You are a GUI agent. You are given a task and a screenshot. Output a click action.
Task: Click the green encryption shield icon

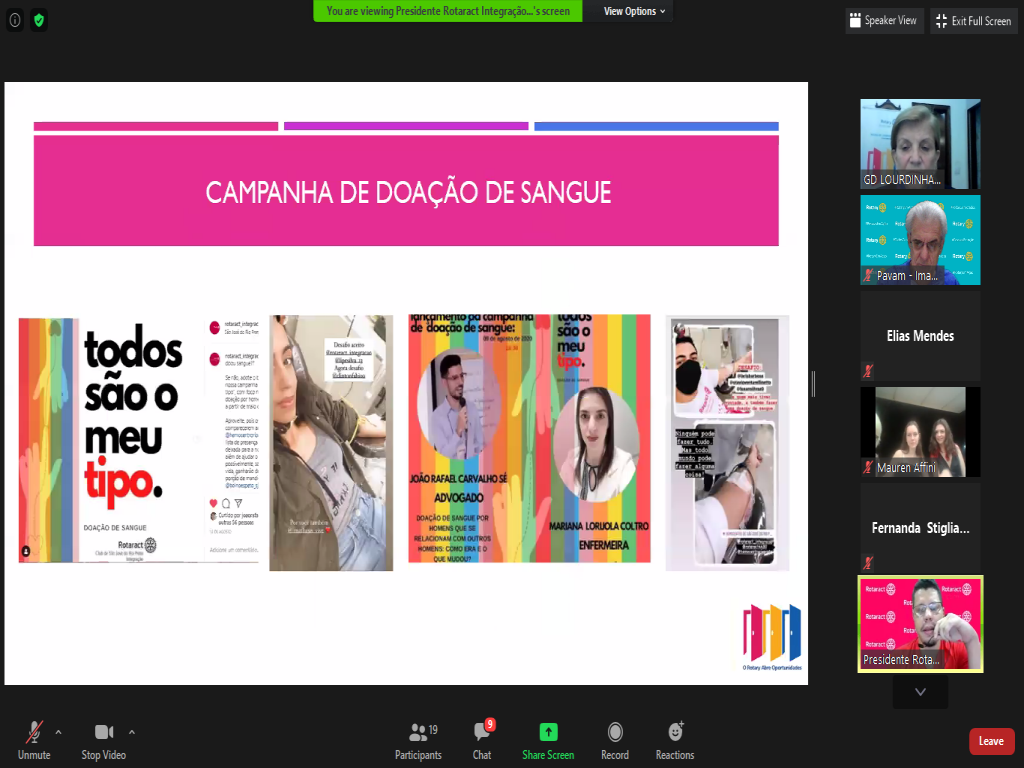tap(39, 20)
